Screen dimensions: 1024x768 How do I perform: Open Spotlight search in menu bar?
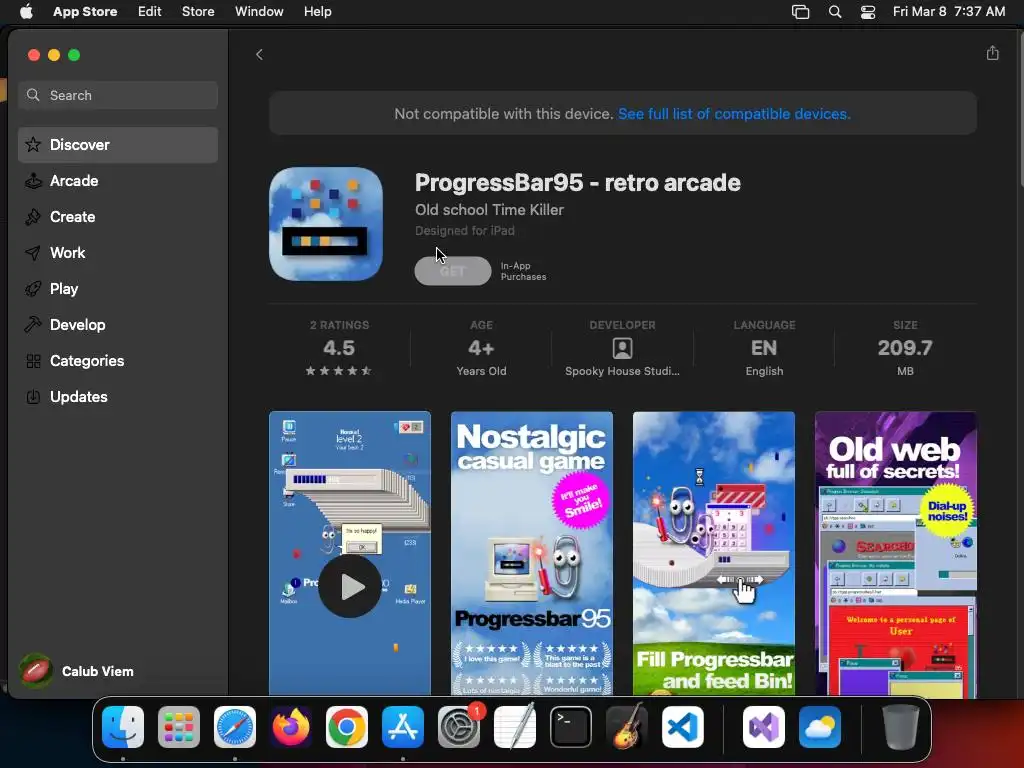point(835,12)
